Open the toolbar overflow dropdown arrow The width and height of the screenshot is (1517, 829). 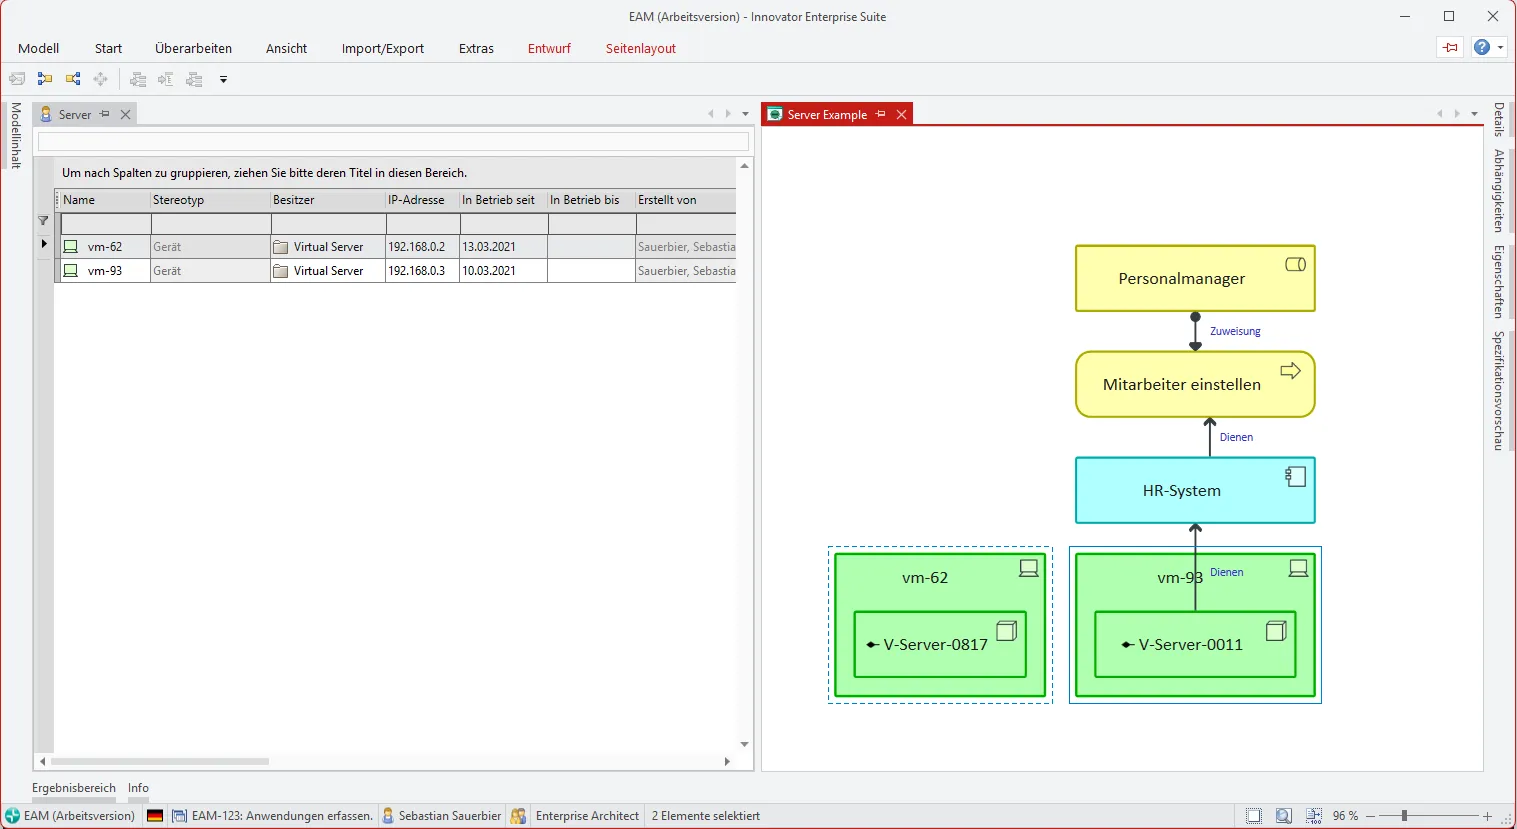click(x=223, y=79)
